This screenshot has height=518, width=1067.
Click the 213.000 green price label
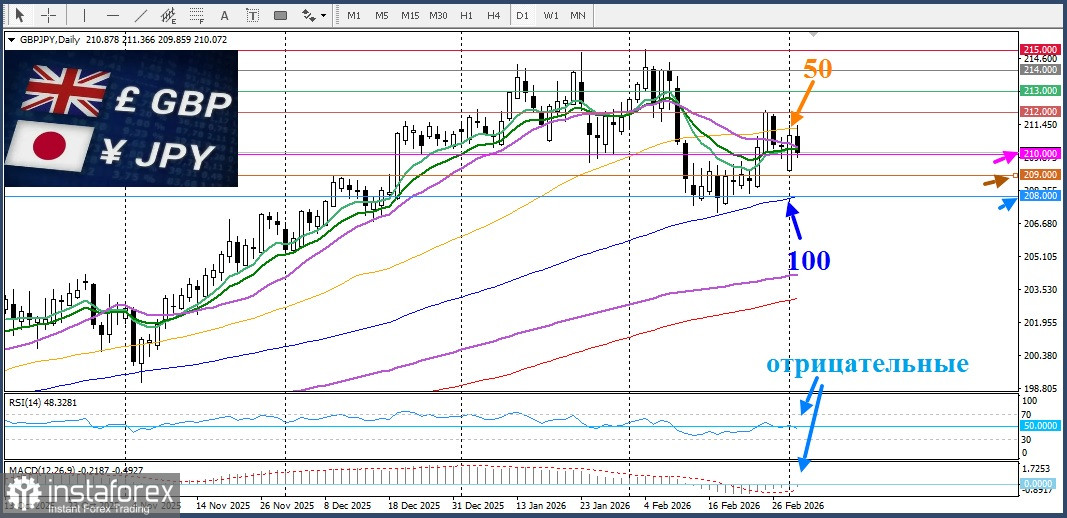(x=1040, y=91)
